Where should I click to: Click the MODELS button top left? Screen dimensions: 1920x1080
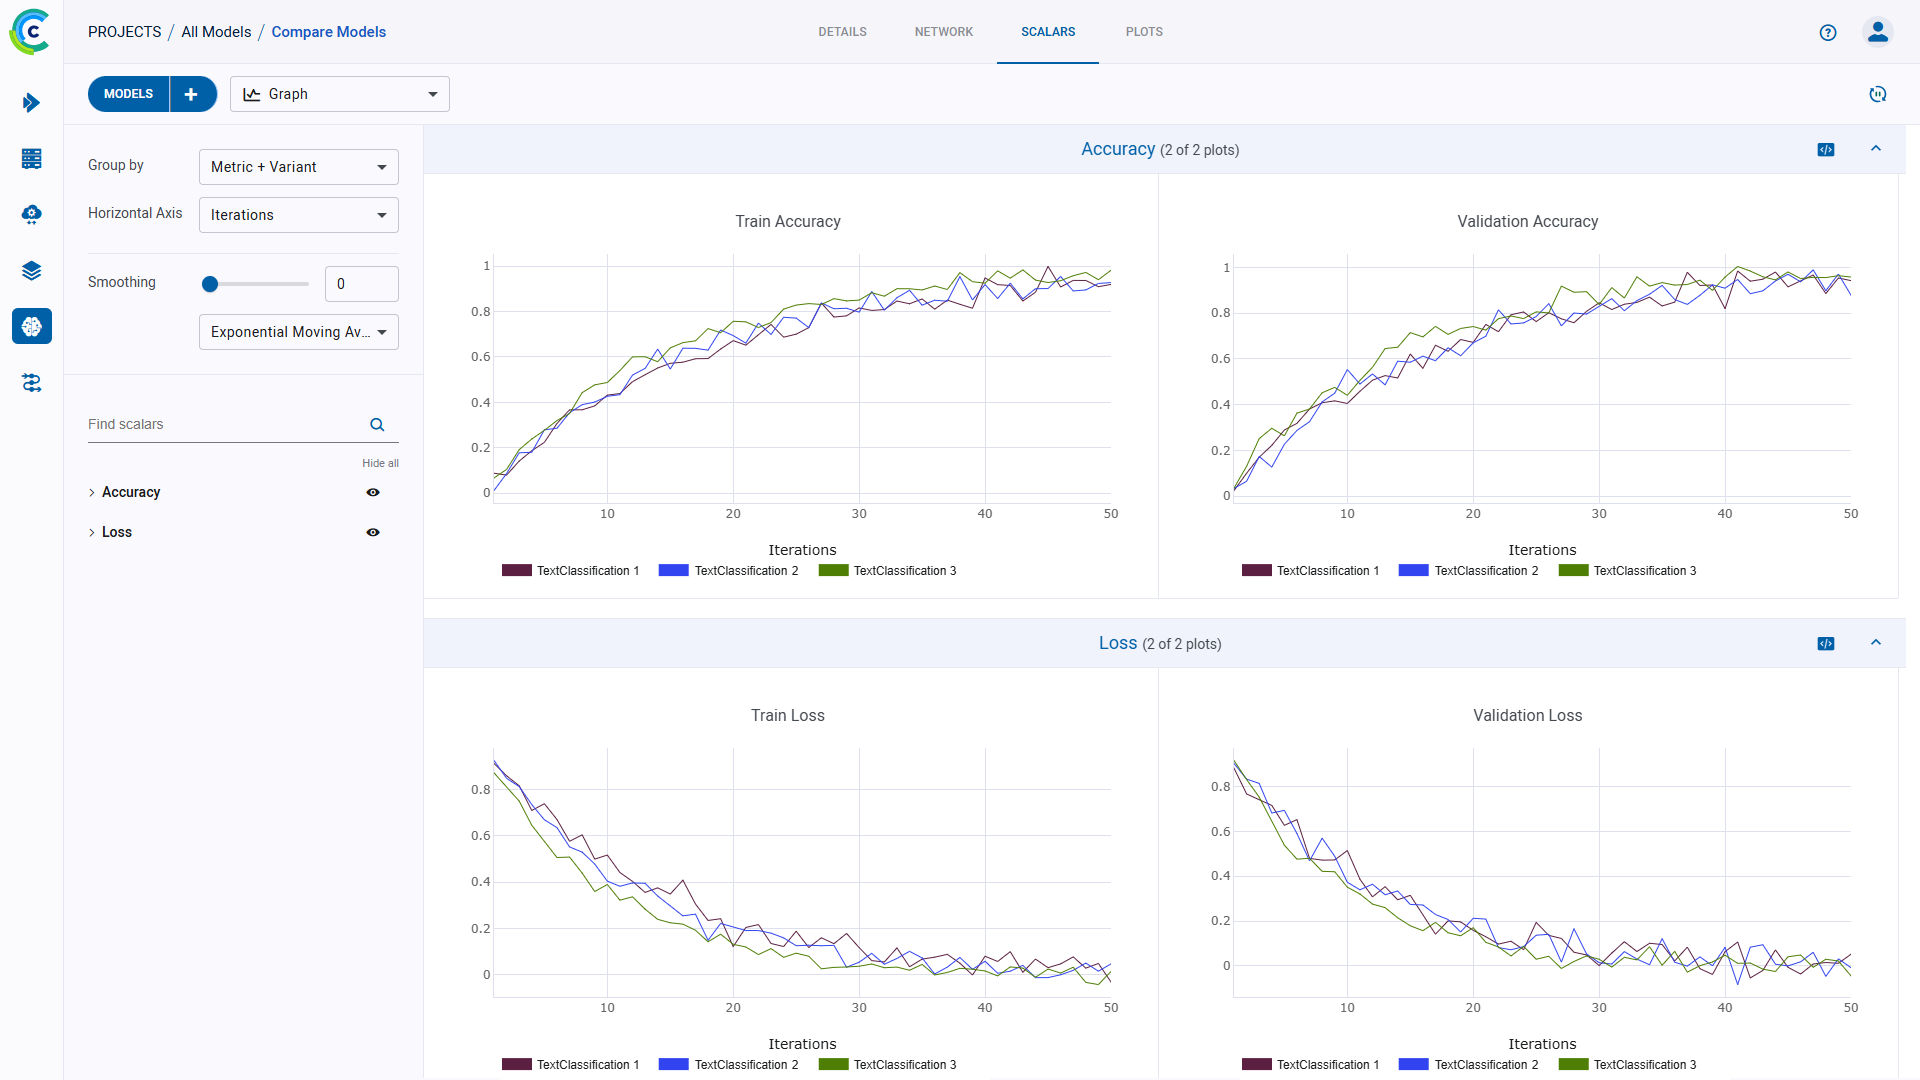(x=128, y=94)
